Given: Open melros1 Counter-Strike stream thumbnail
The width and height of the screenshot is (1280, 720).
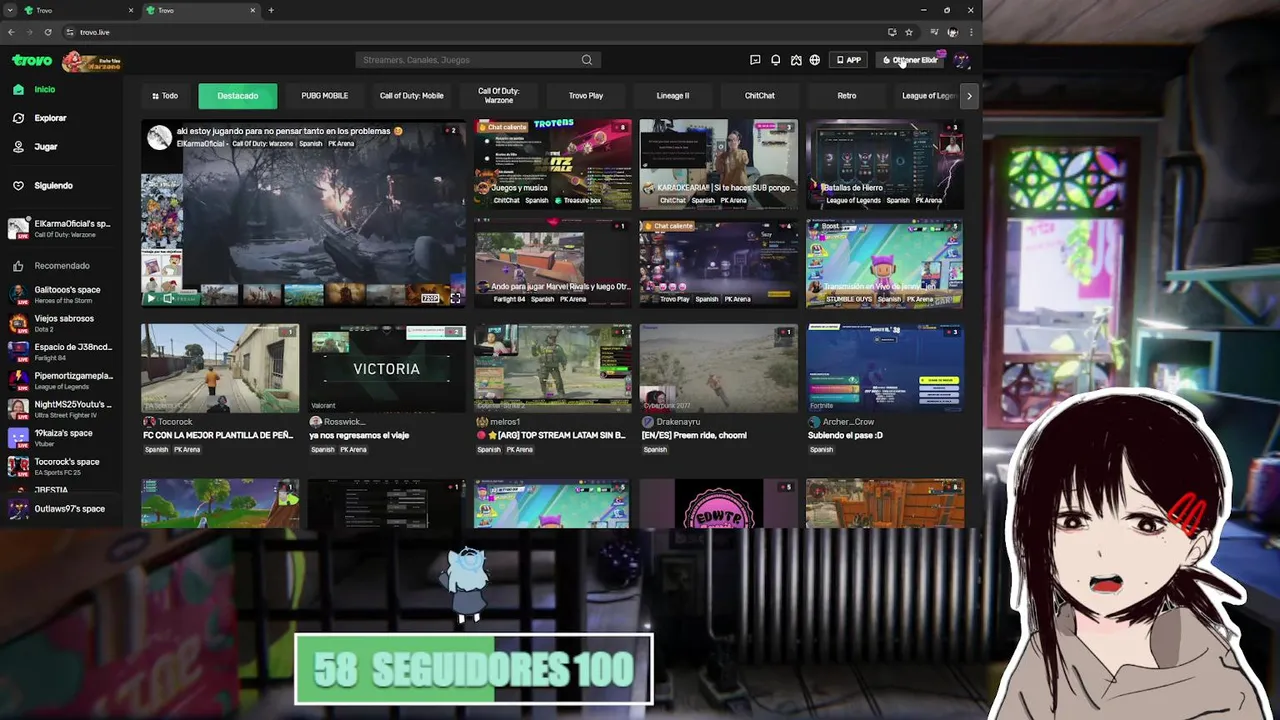Looking at the screenshot, I should pos(553,368).
